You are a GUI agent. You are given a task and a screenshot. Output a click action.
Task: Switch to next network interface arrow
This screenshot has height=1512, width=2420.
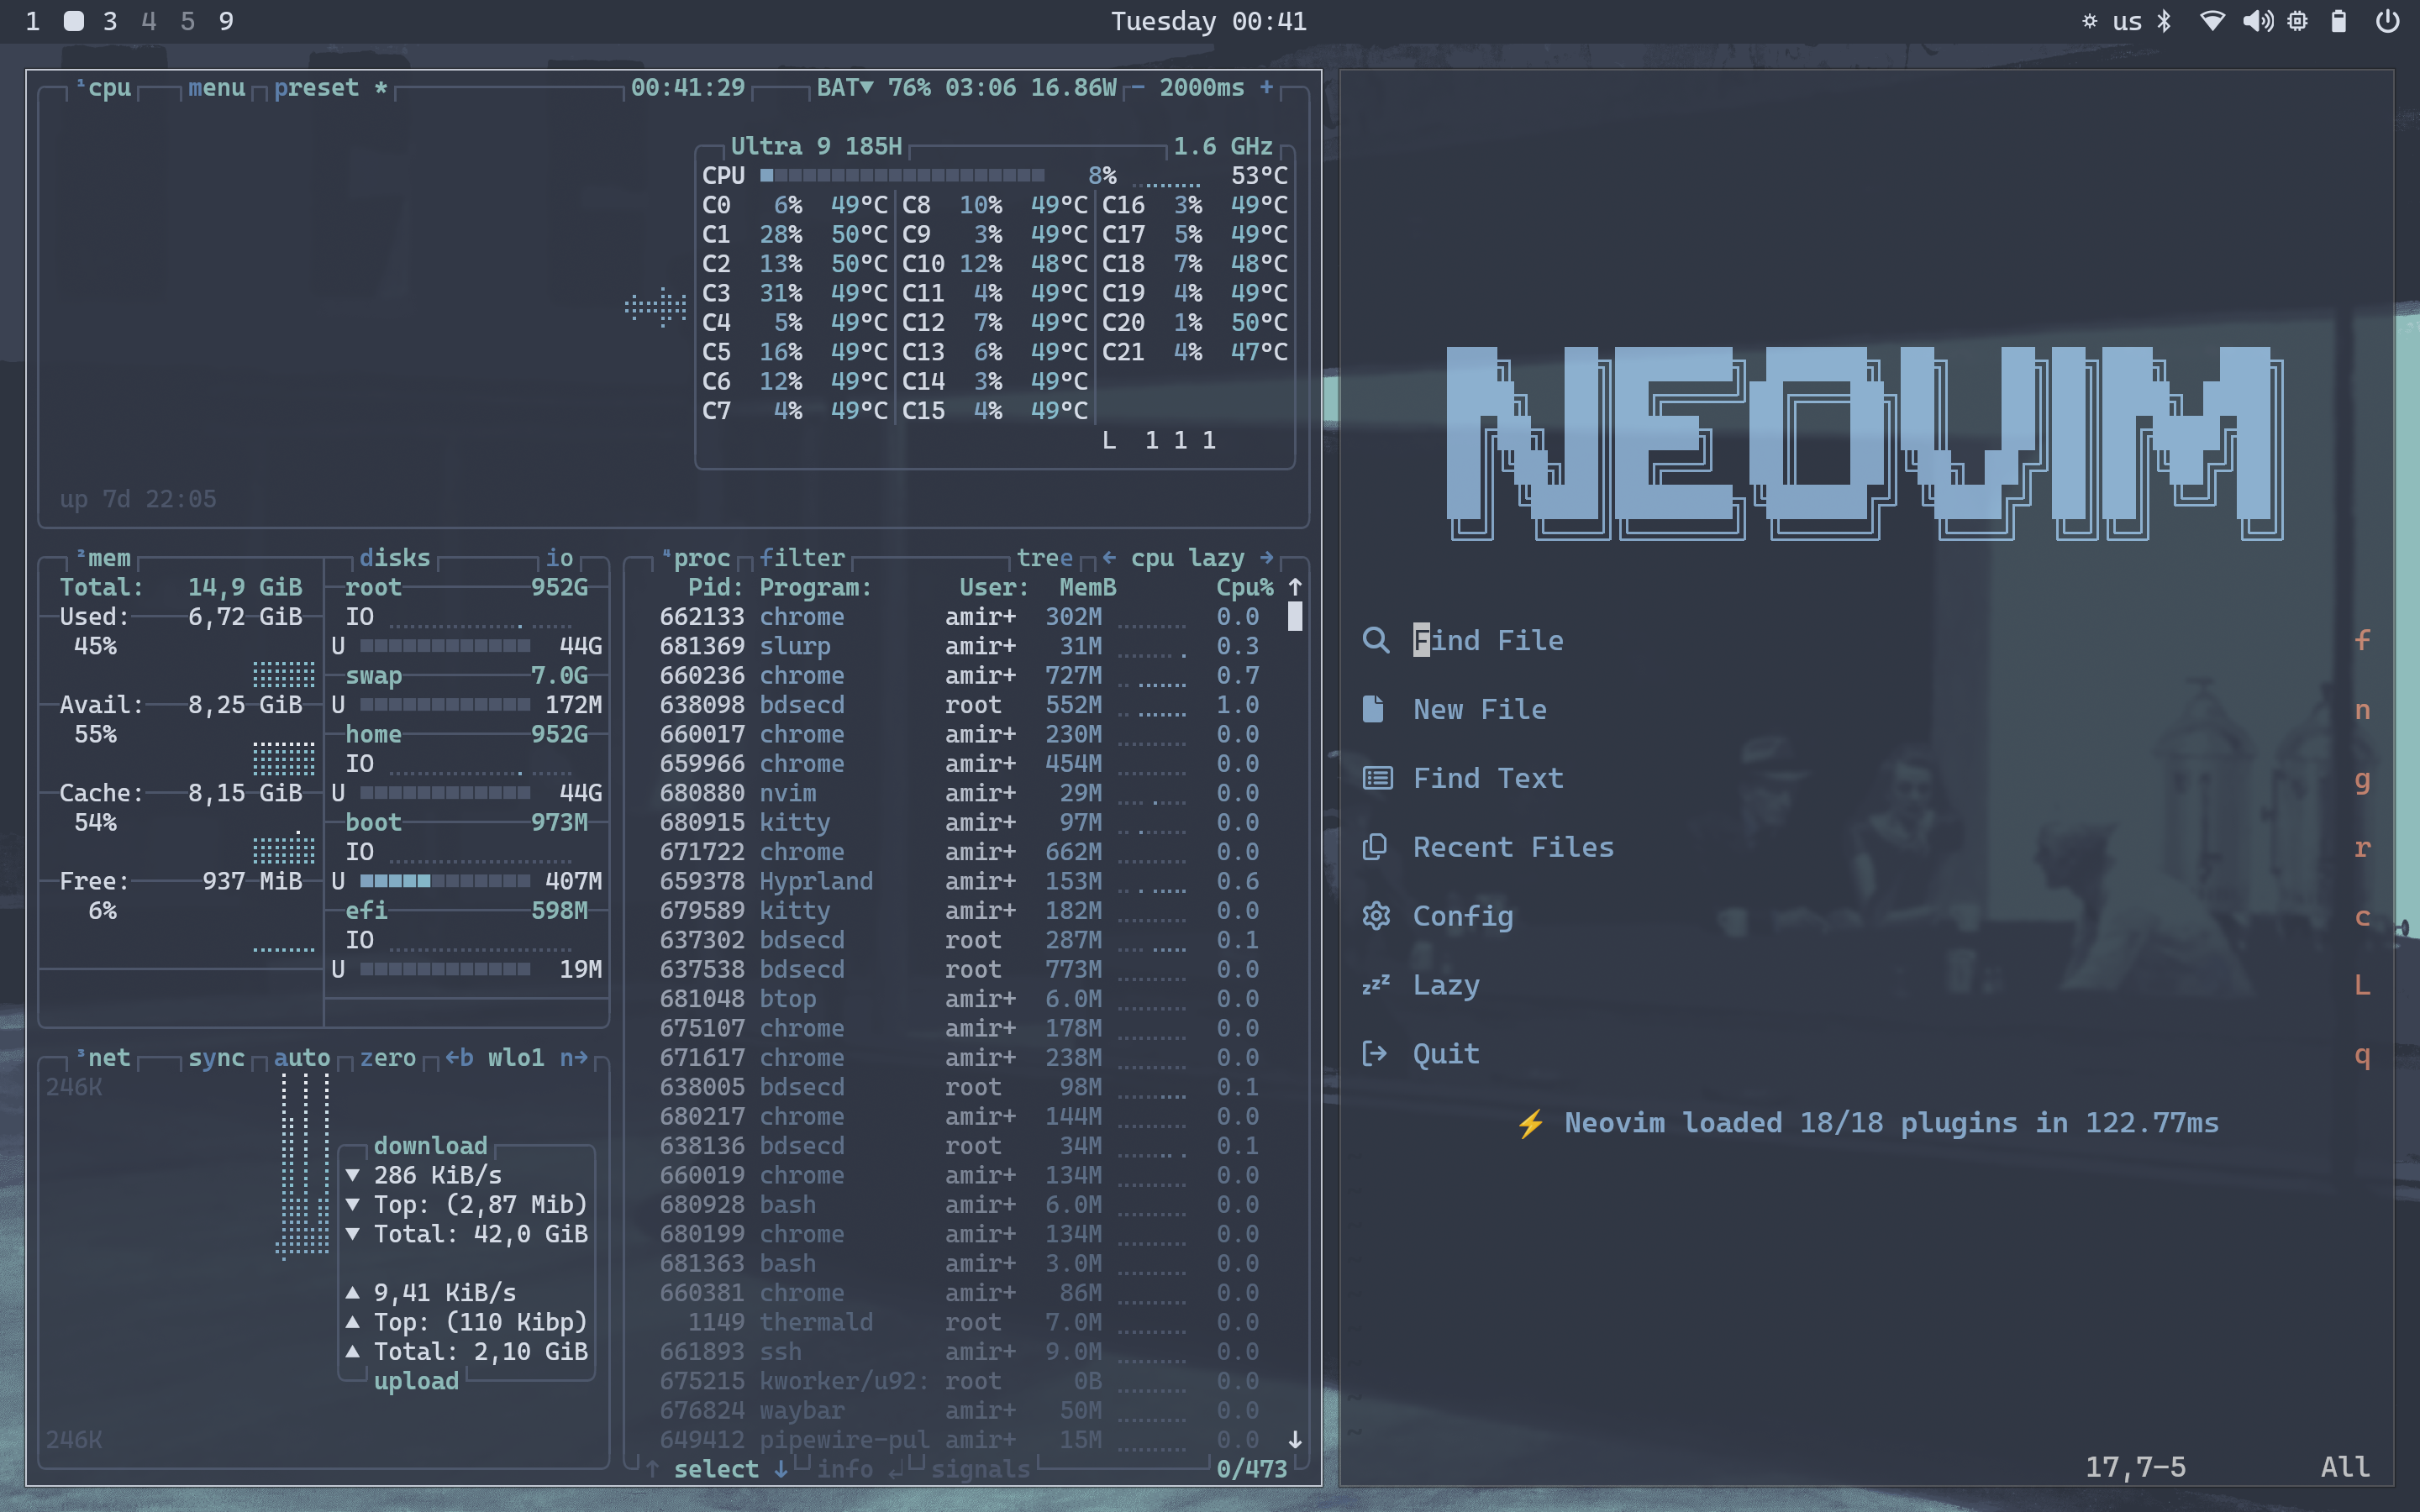574,1058
